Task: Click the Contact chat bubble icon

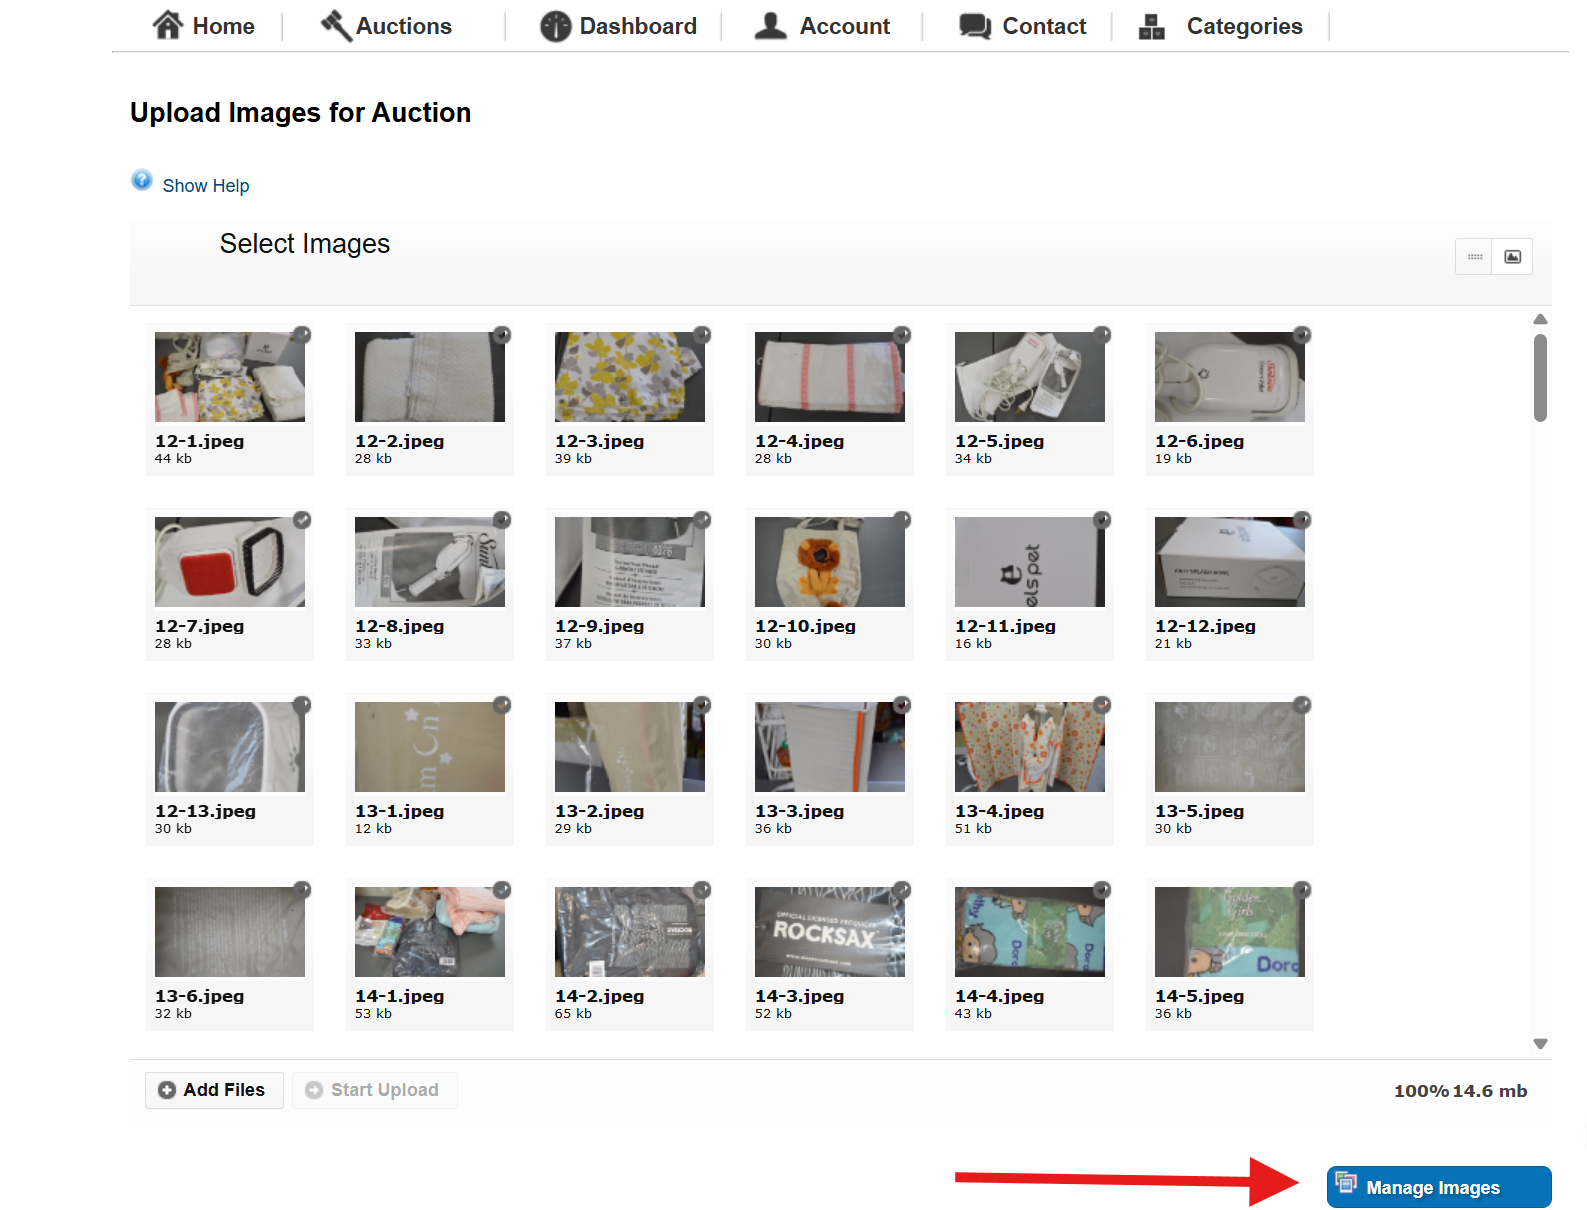Action: click(x=975, y=26)
